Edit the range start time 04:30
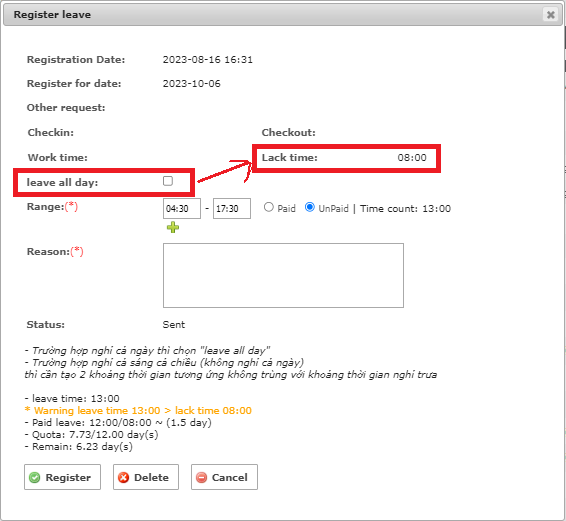 click(x=182, y=208)
